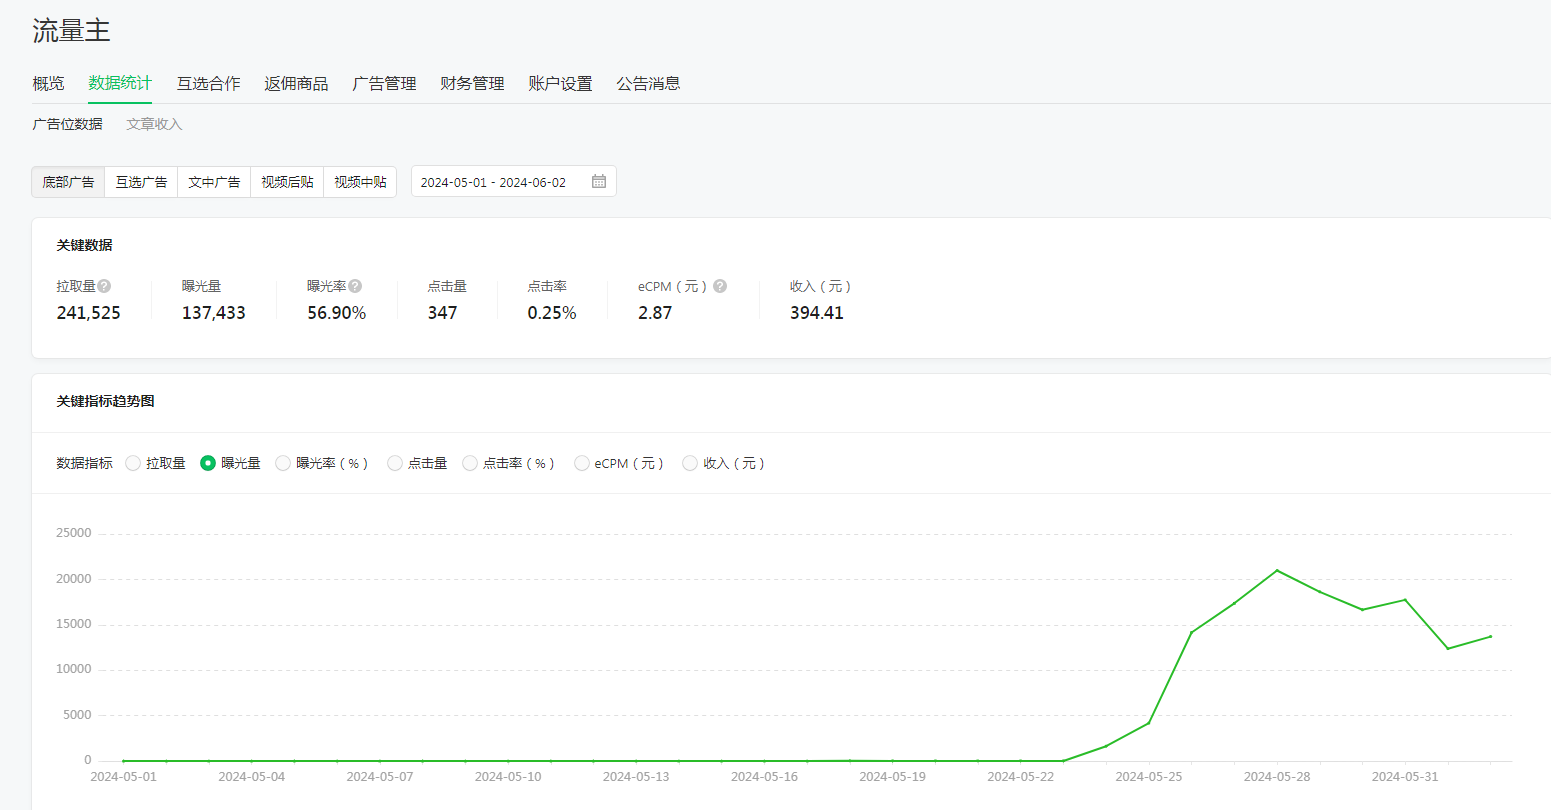The width and height of the screenshot is (1551, 810).
Task: Open the date range 2024-05-01 - 2024-06-02 field
Action: coord(514,181)
